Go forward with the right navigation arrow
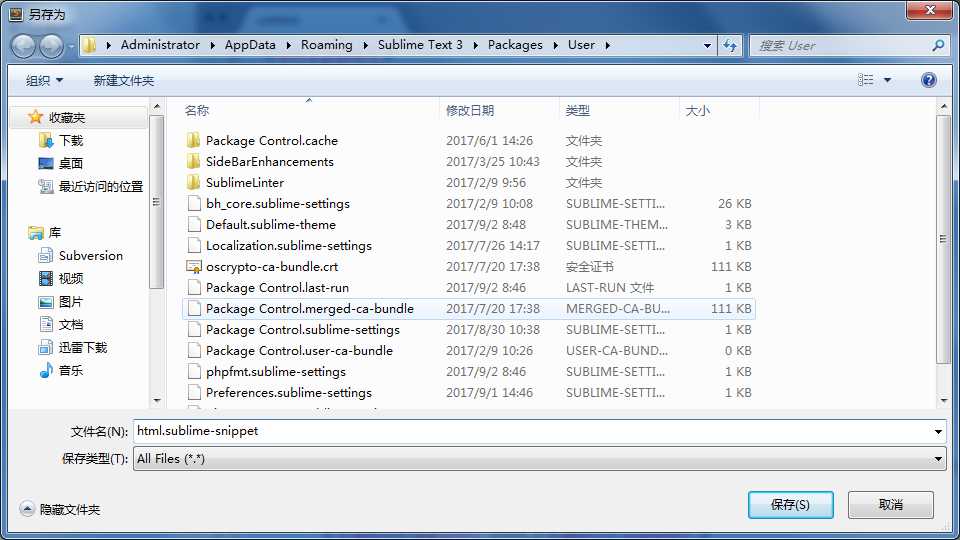The height and width of the screenshot is (540, 960). coord(51,46)
